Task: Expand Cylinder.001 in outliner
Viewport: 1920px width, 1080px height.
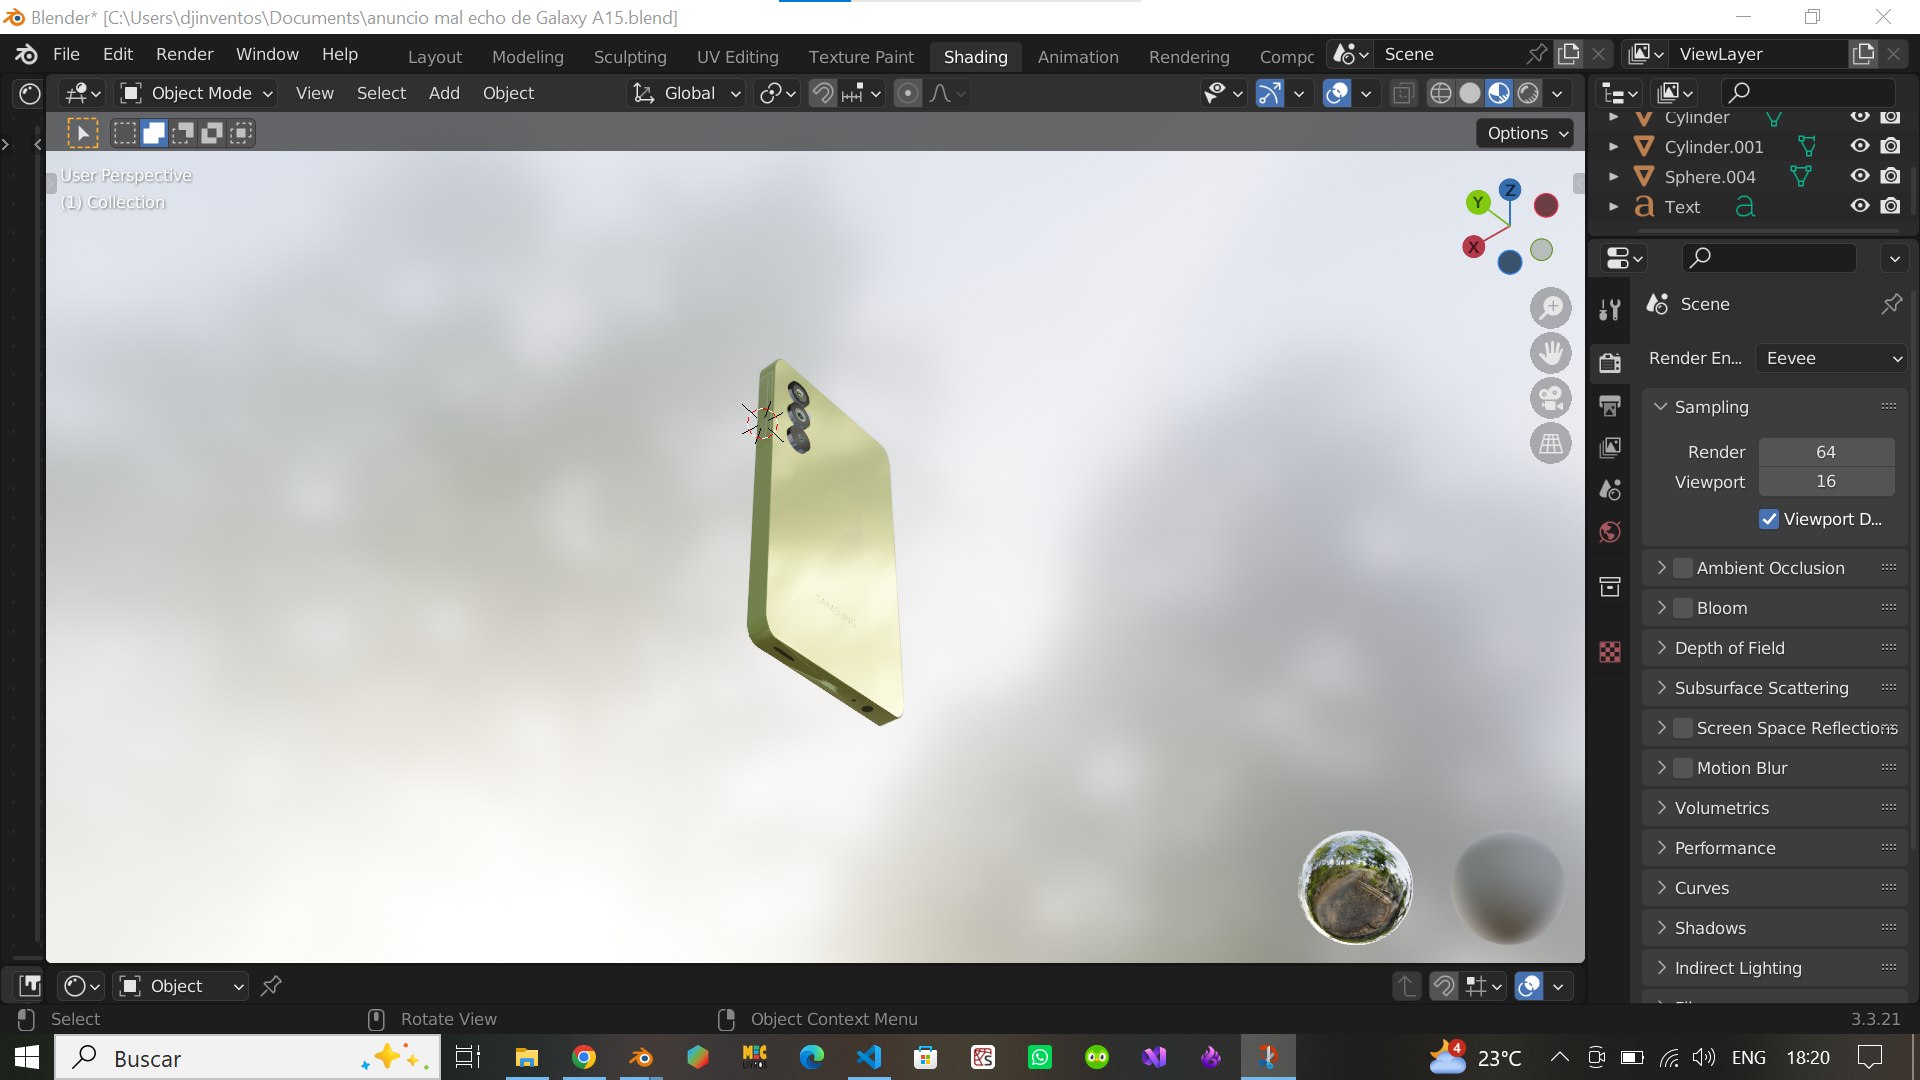Action: (x=1613, y=146)
